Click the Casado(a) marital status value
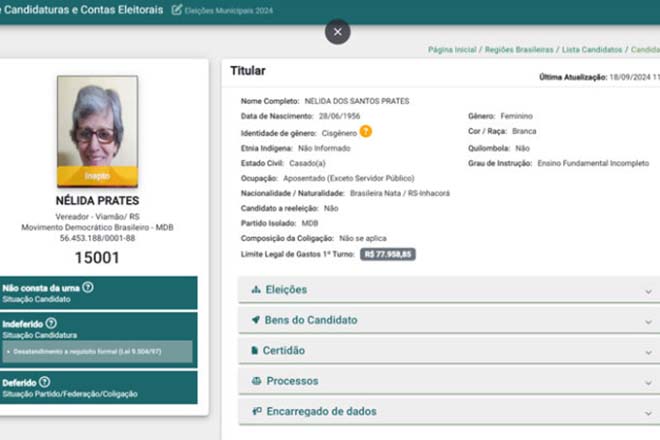This screenshot has height=440, width=660. click(x=307, y=163)
